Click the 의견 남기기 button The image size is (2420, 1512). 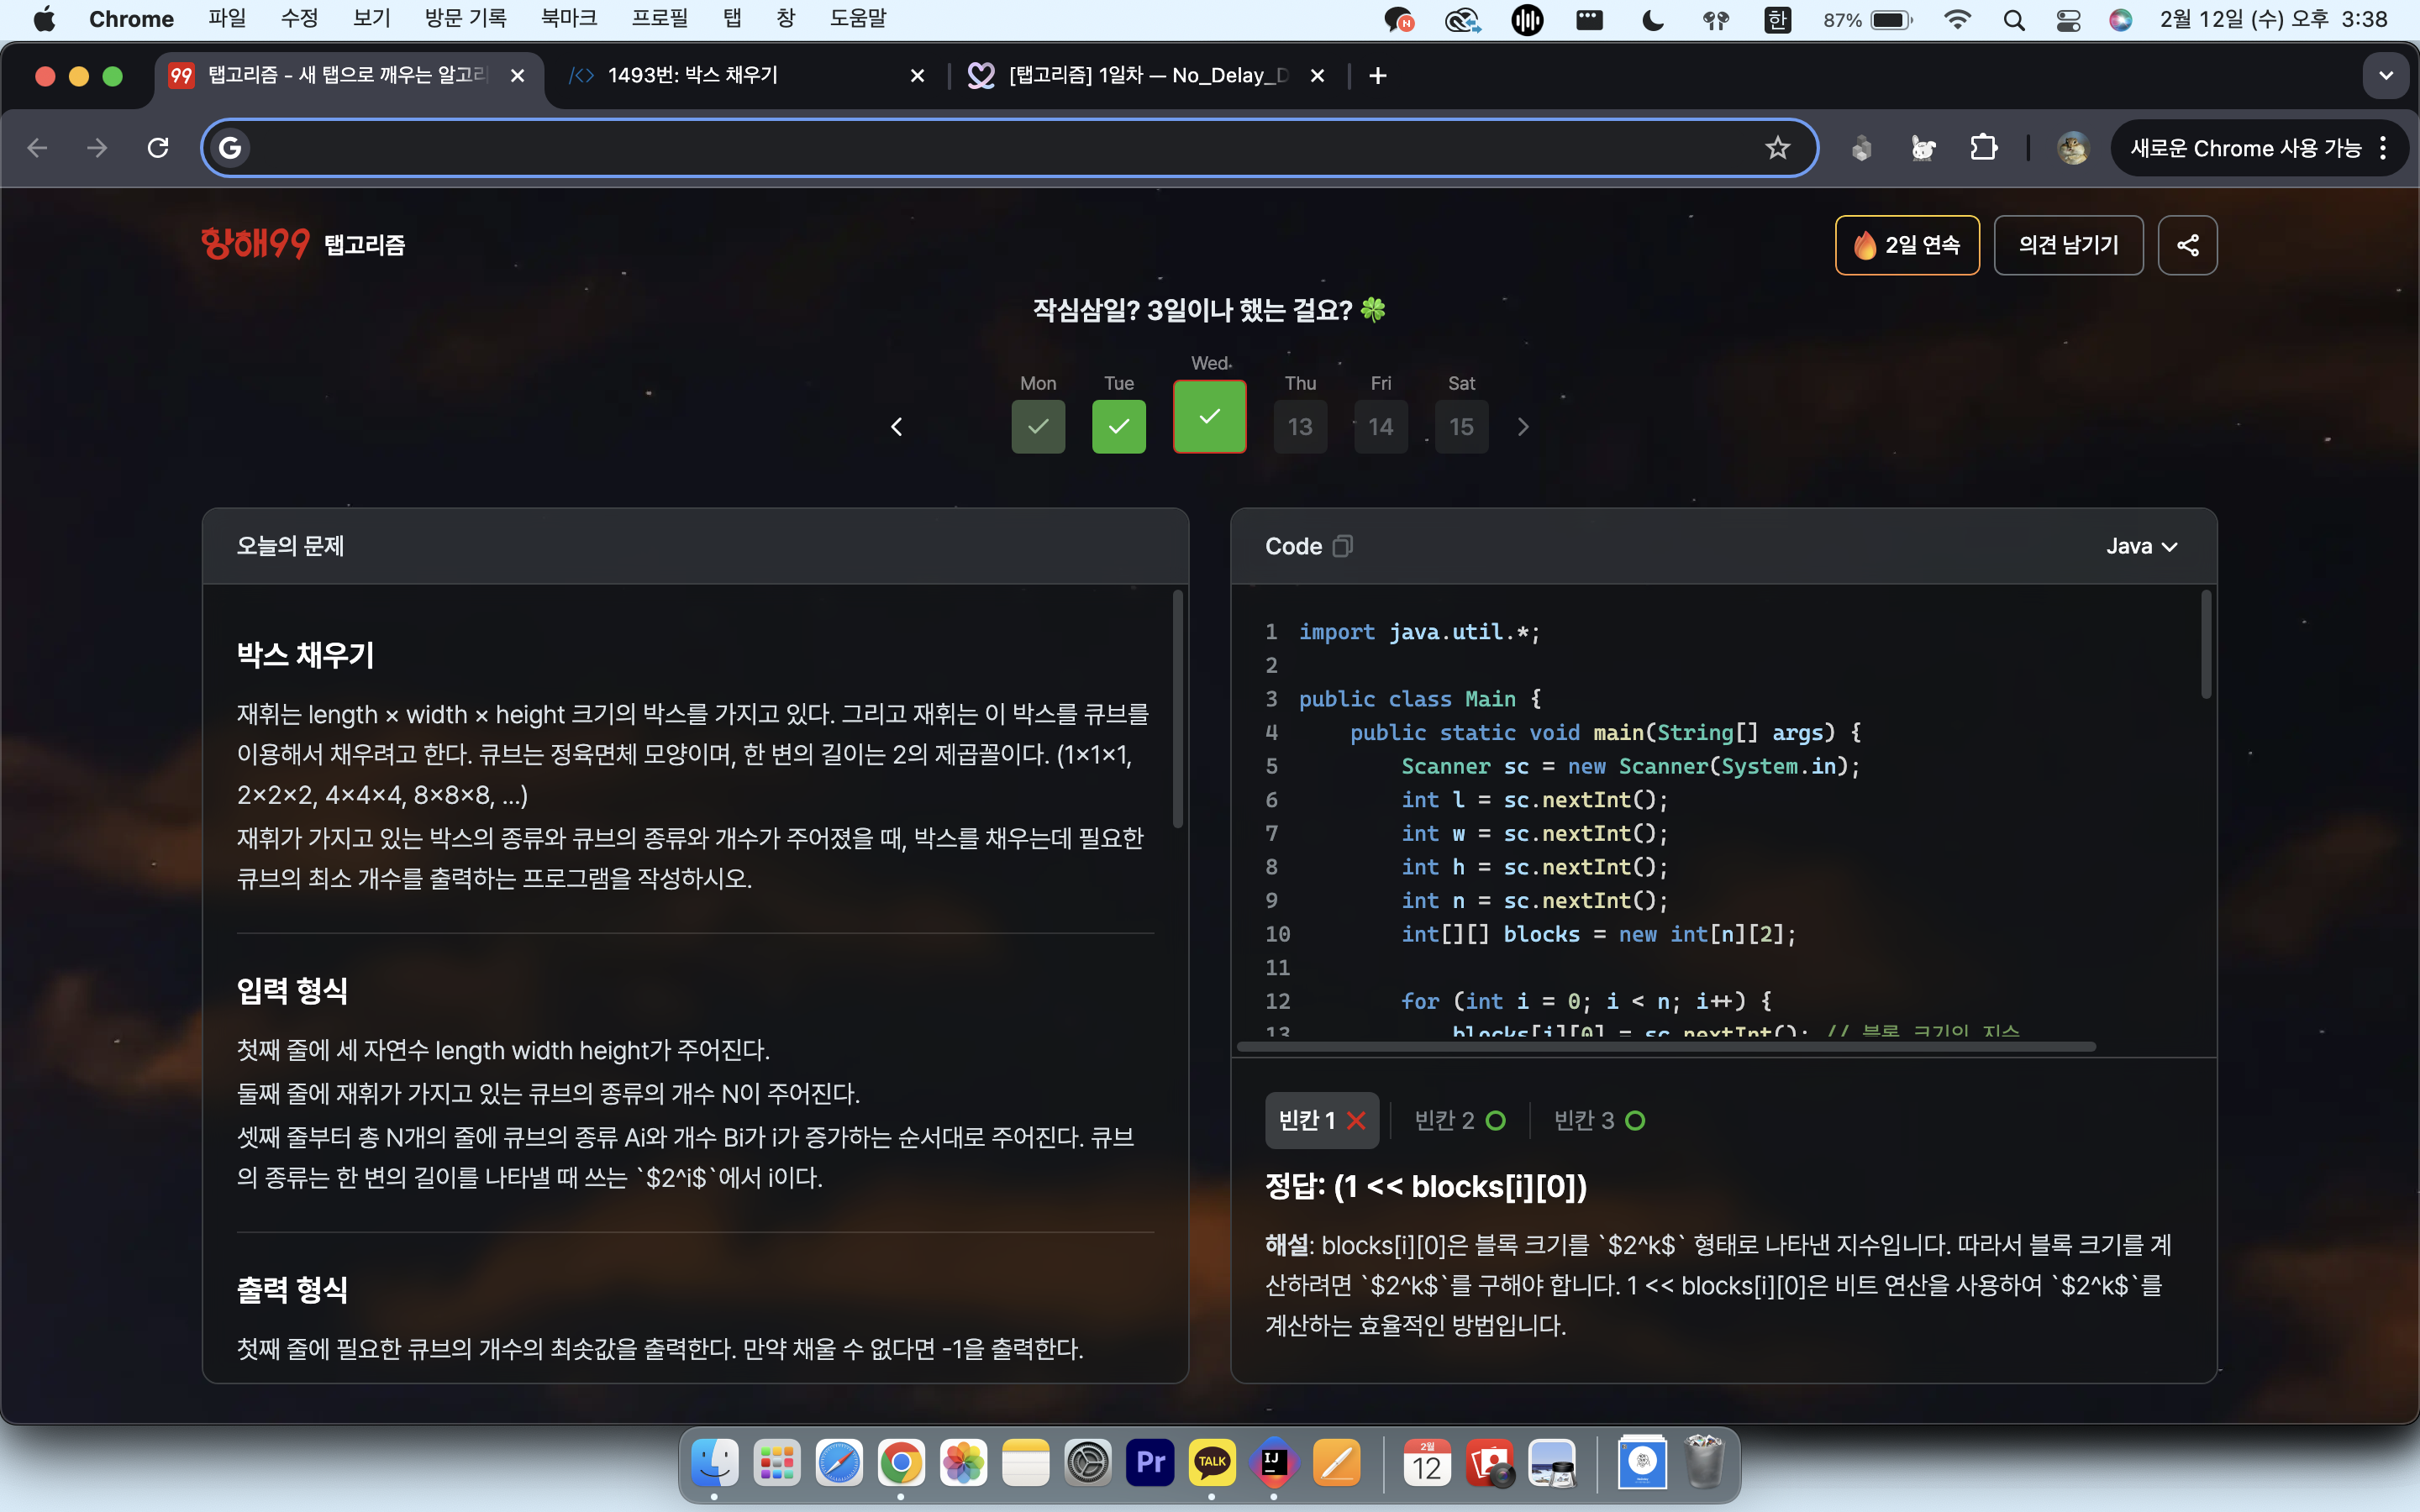coord(2068,245)
